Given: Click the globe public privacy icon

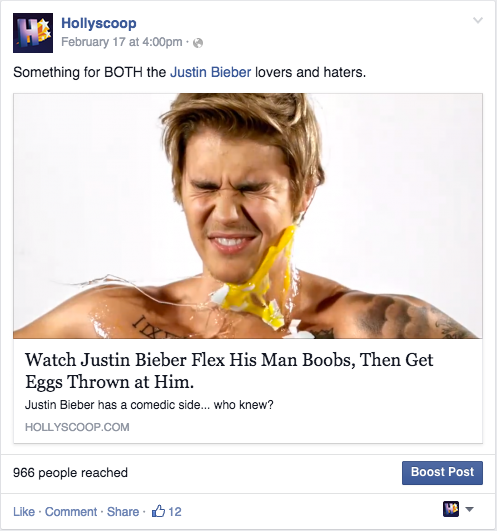Looking at the screenshot, I should coord(198,43).
